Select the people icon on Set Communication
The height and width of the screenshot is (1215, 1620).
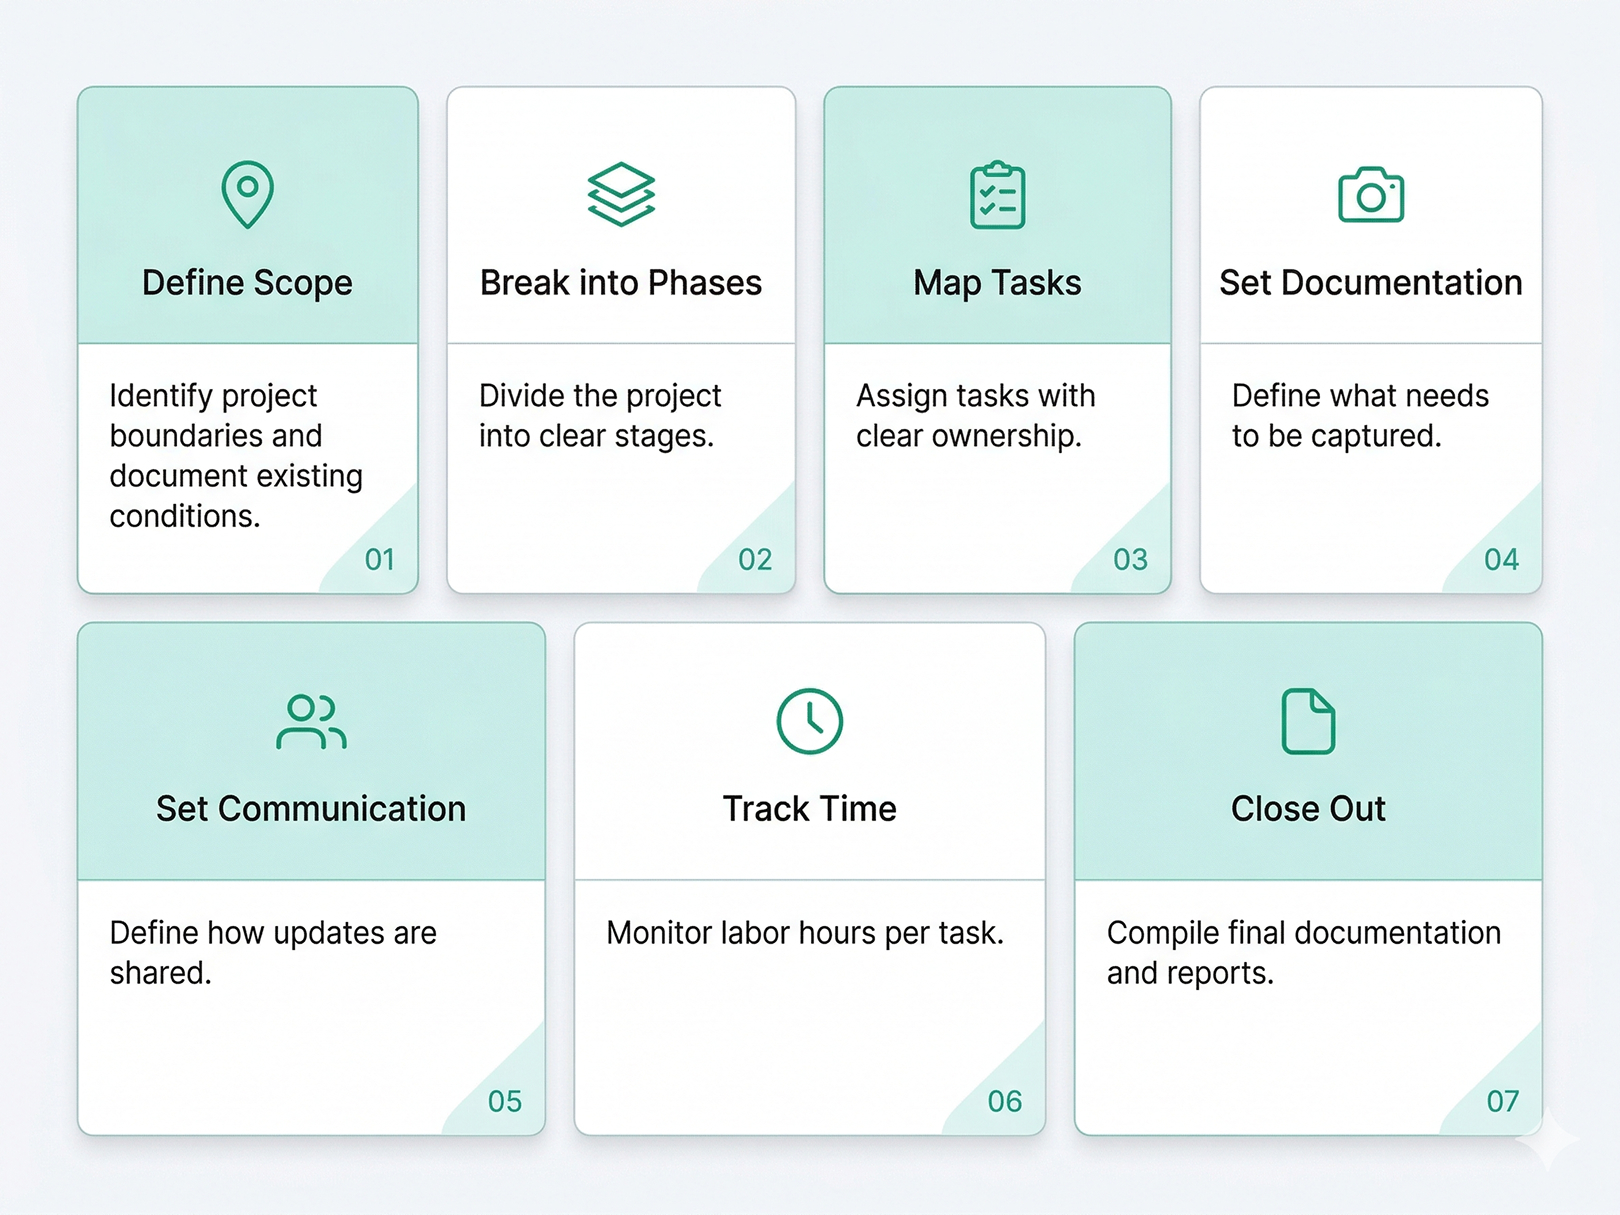pos(310,724)
